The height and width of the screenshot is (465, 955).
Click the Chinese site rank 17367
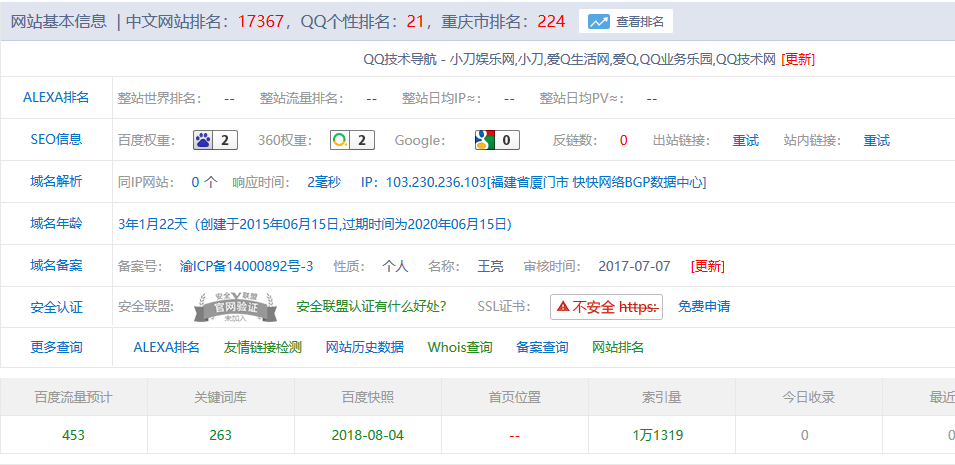coord(261,22)
